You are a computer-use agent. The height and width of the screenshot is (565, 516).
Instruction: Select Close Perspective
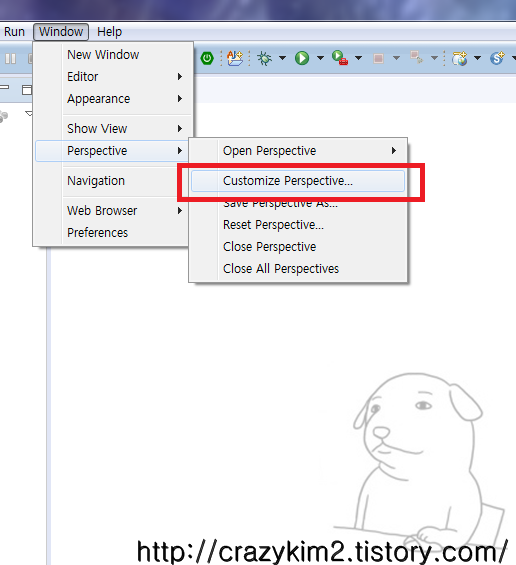coord(298,247)
